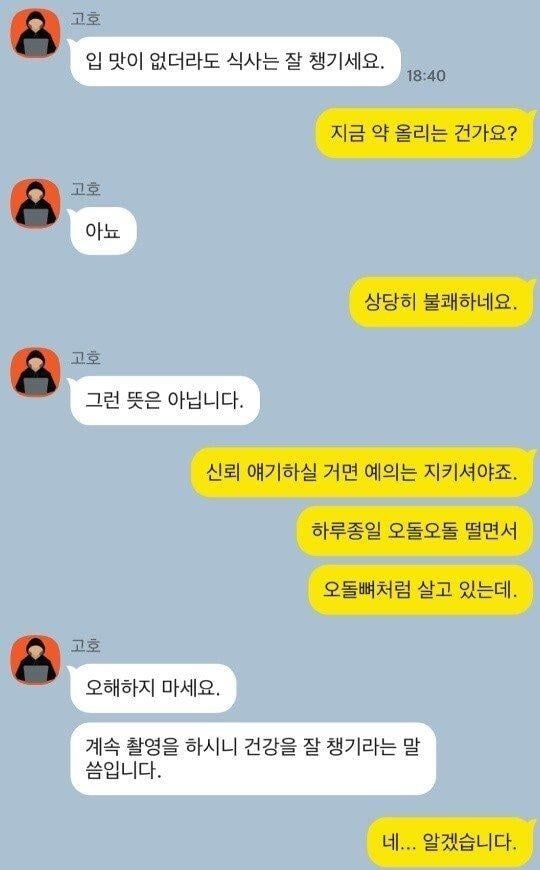
Task: Open 고호 avatar beside 그런 뜻은 아닙니다 message
Action: [x=36, y=372]
